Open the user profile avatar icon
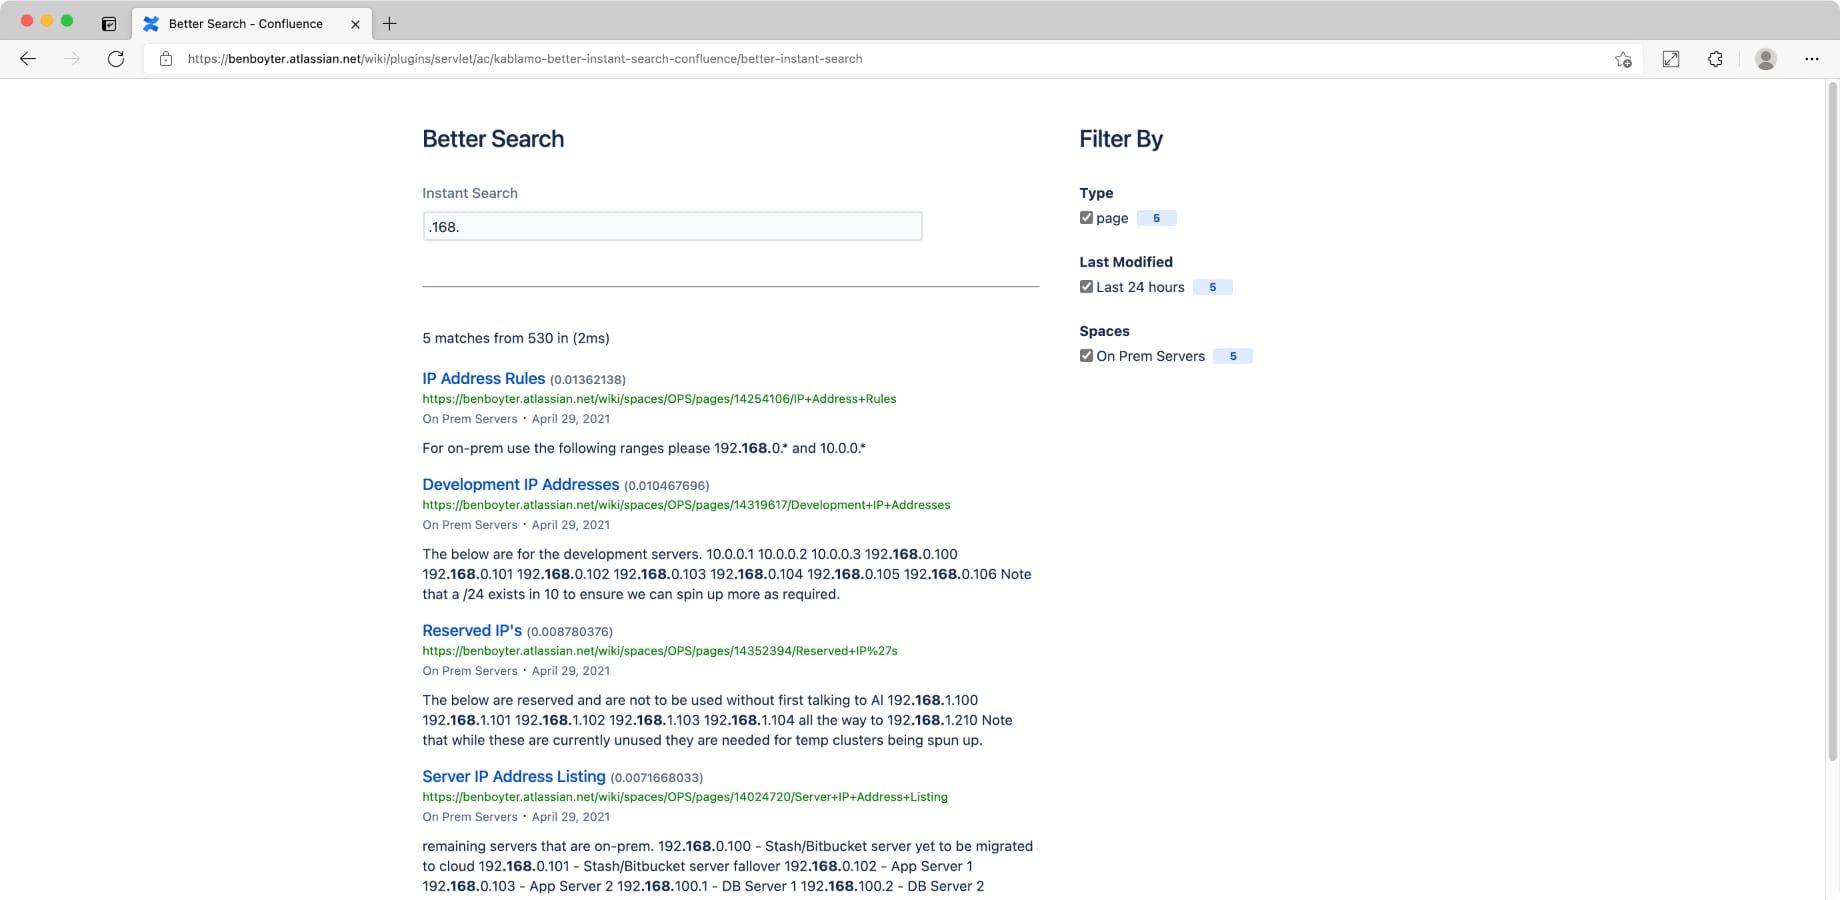The height and width of the screenshot is (900, 1840). (1766, 59)
